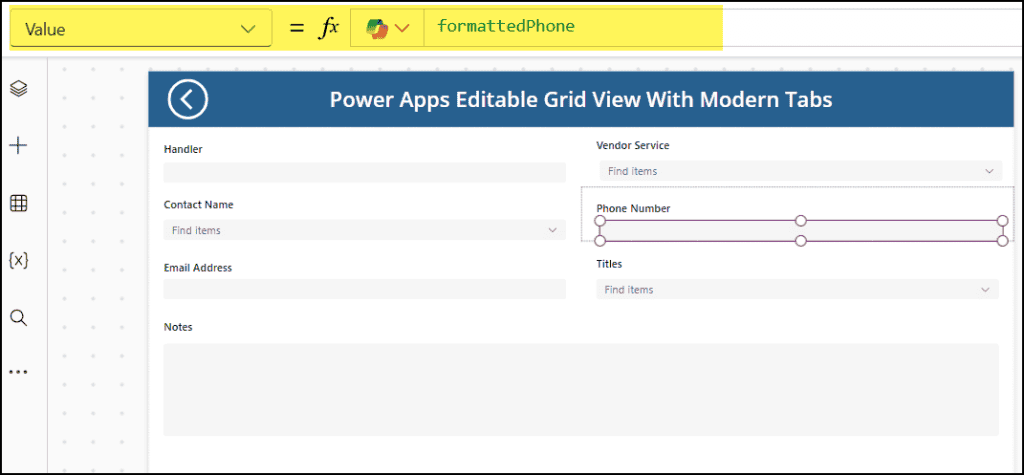
Task: Open the Variables {x} icon
Action: (x=18, y=261)
